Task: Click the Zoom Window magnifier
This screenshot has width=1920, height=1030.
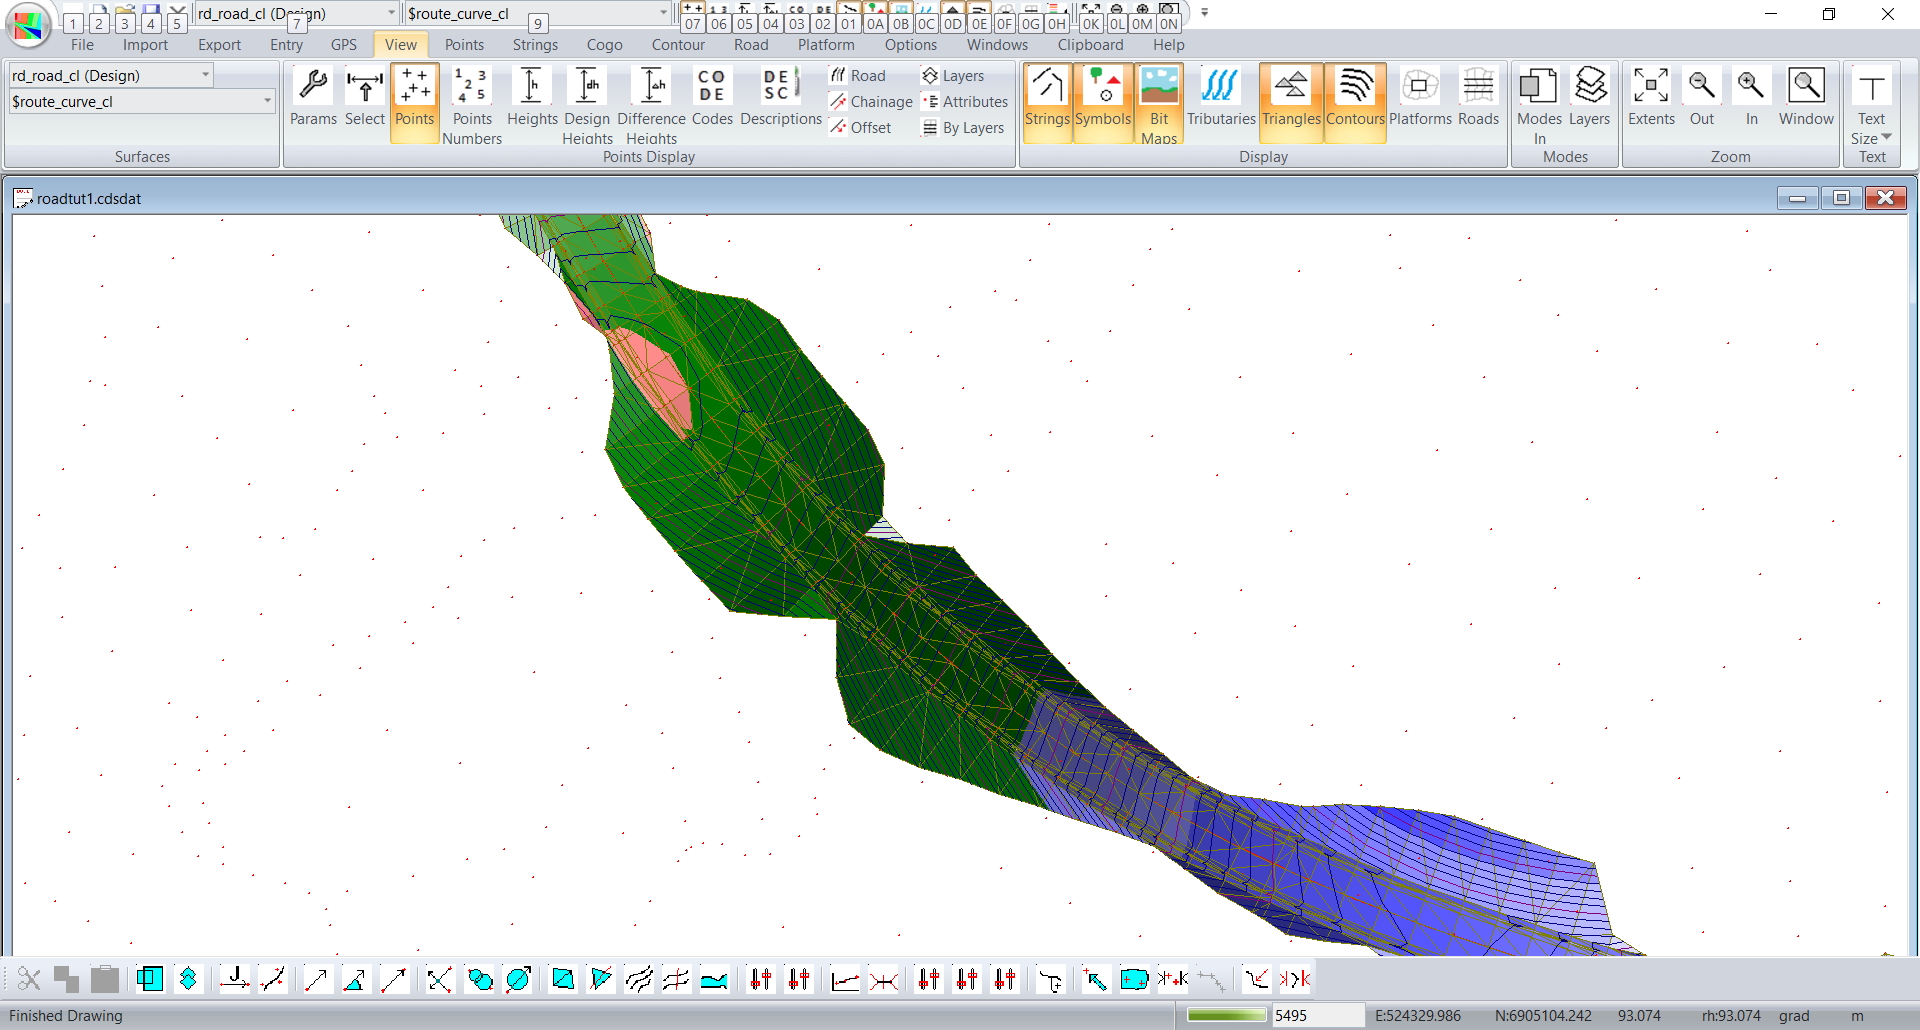Action: 1805,87
